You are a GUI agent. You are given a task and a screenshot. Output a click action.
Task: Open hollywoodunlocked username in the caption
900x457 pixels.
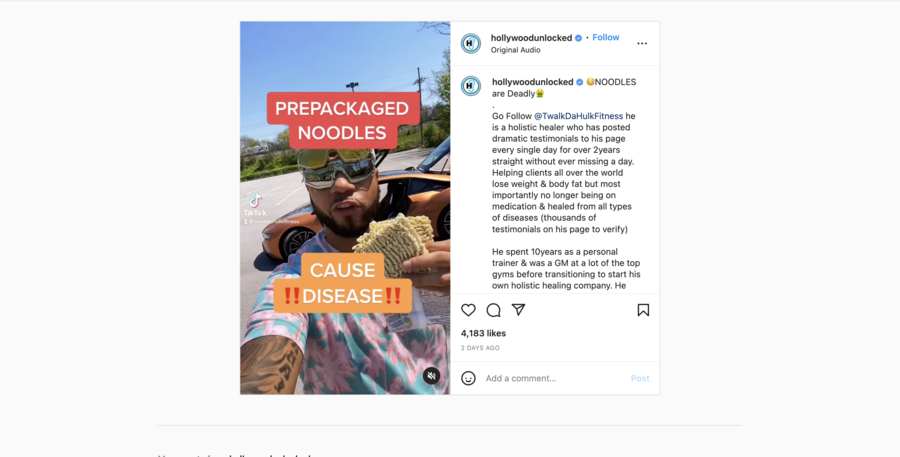(x=533, y=82)
